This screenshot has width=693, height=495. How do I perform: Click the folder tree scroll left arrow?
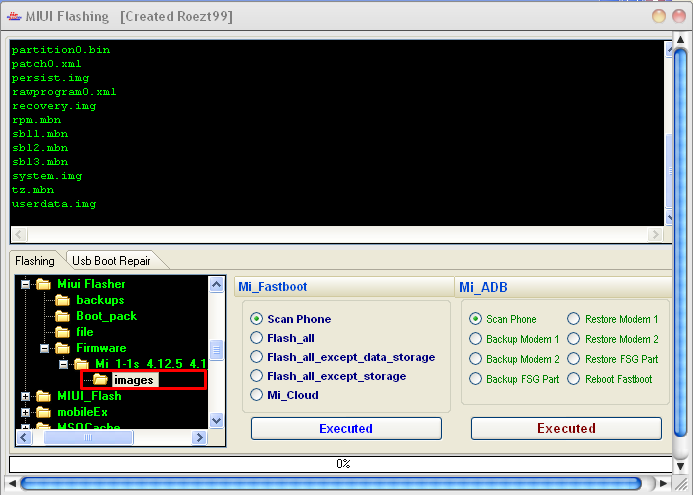(24, 438)
